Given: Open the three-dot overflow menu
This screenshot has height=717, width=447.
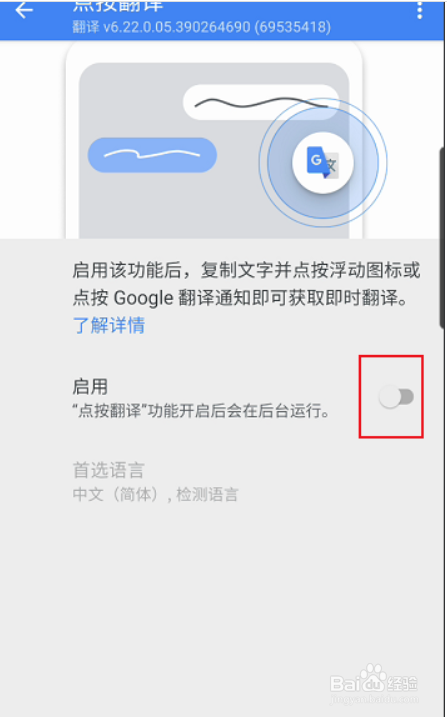Looking at the screenshot, I should (420, 10).
